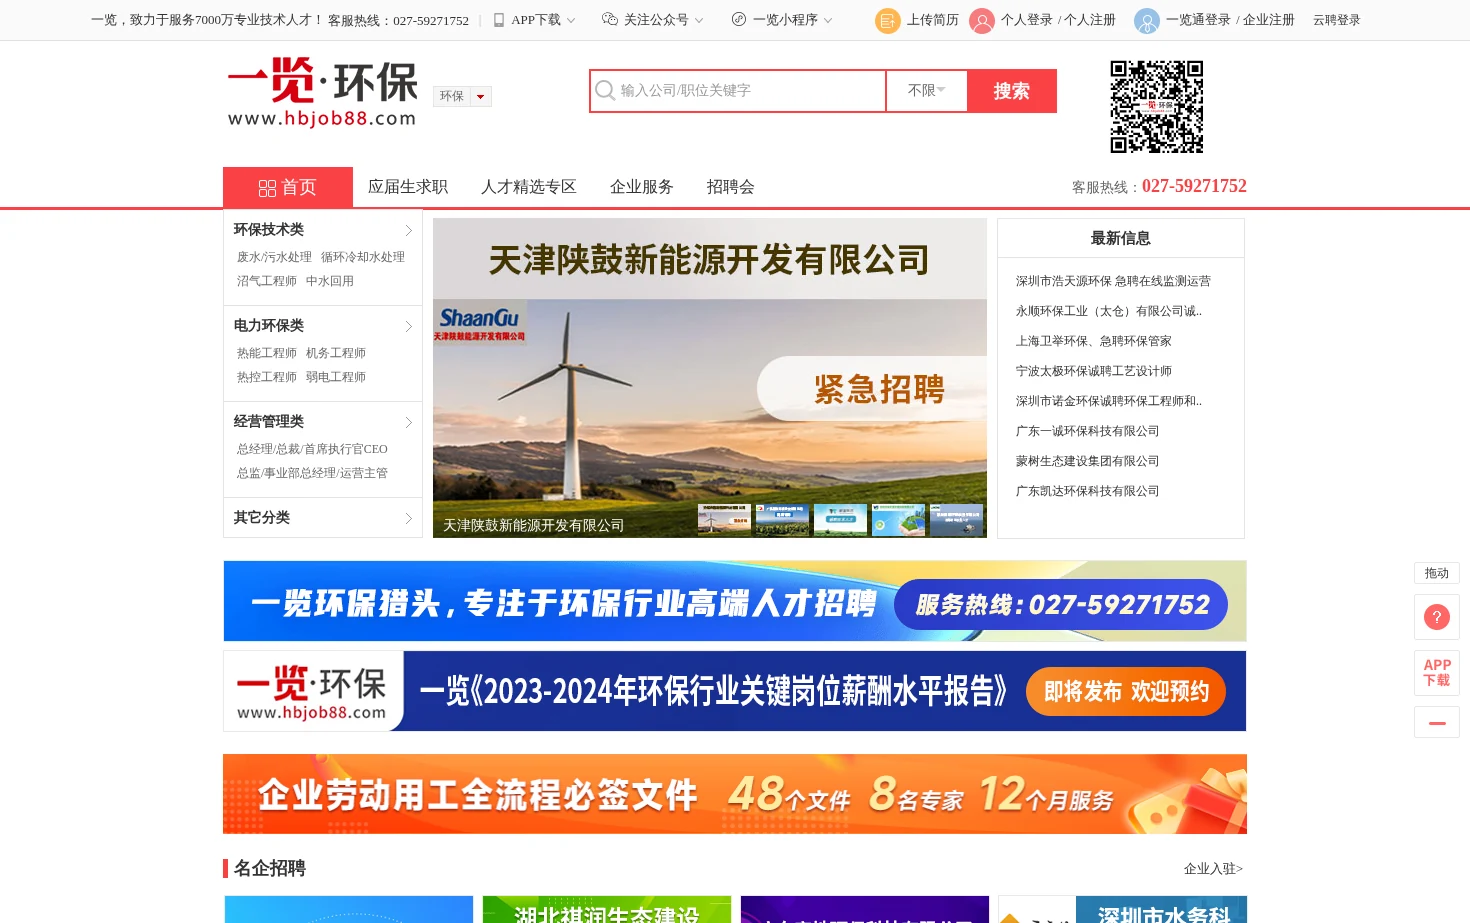Go to the 首页 tab
Viewport: 1470px width, 923px height.
(x=288, y=187)
